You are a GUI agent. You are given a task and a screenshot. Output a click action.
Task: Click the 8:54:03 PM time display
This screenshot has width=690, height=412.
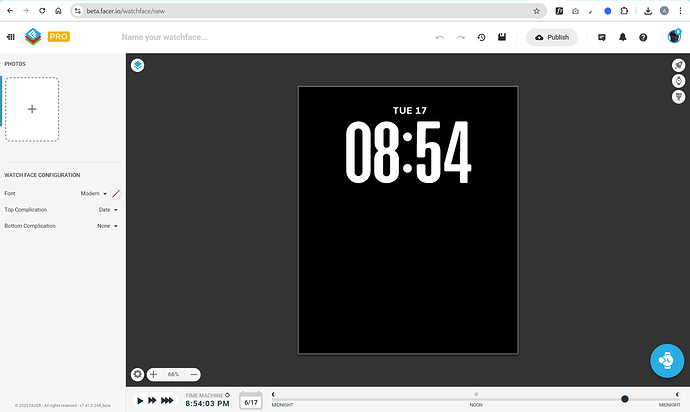pyautogui.click(x=207, y=404)
